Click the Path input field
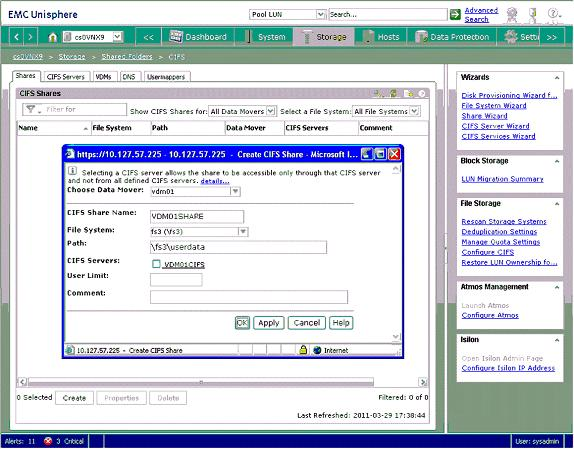This screenshot has width=574, height=449. [238, 247]
